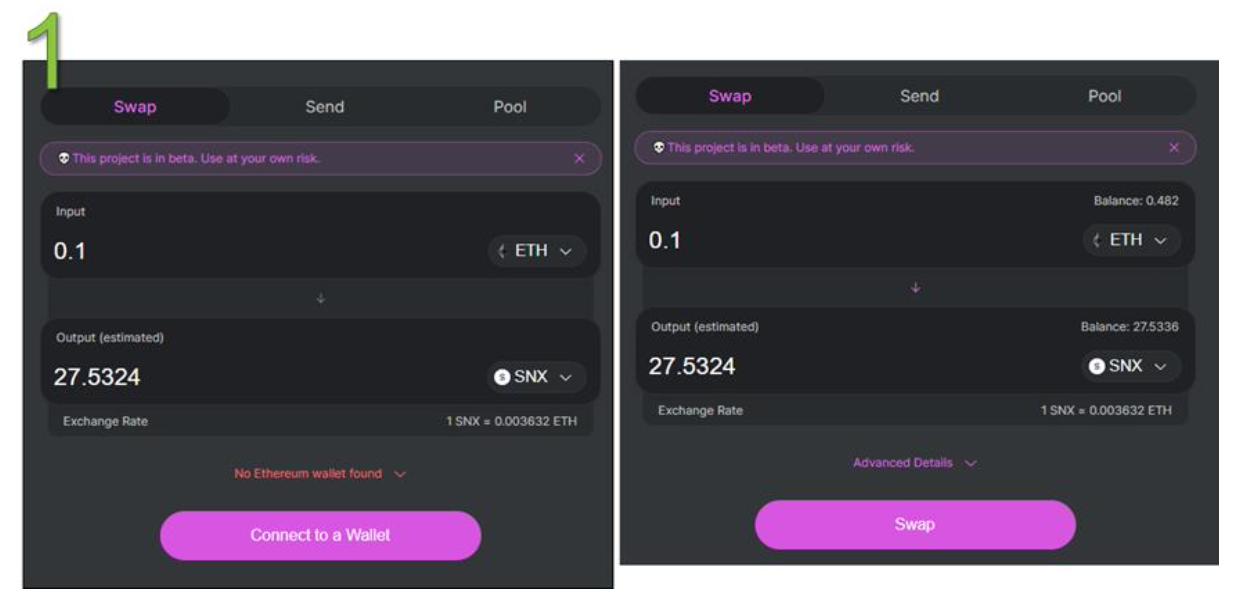Click the ETH token icon in right panel

(1097, 241)
